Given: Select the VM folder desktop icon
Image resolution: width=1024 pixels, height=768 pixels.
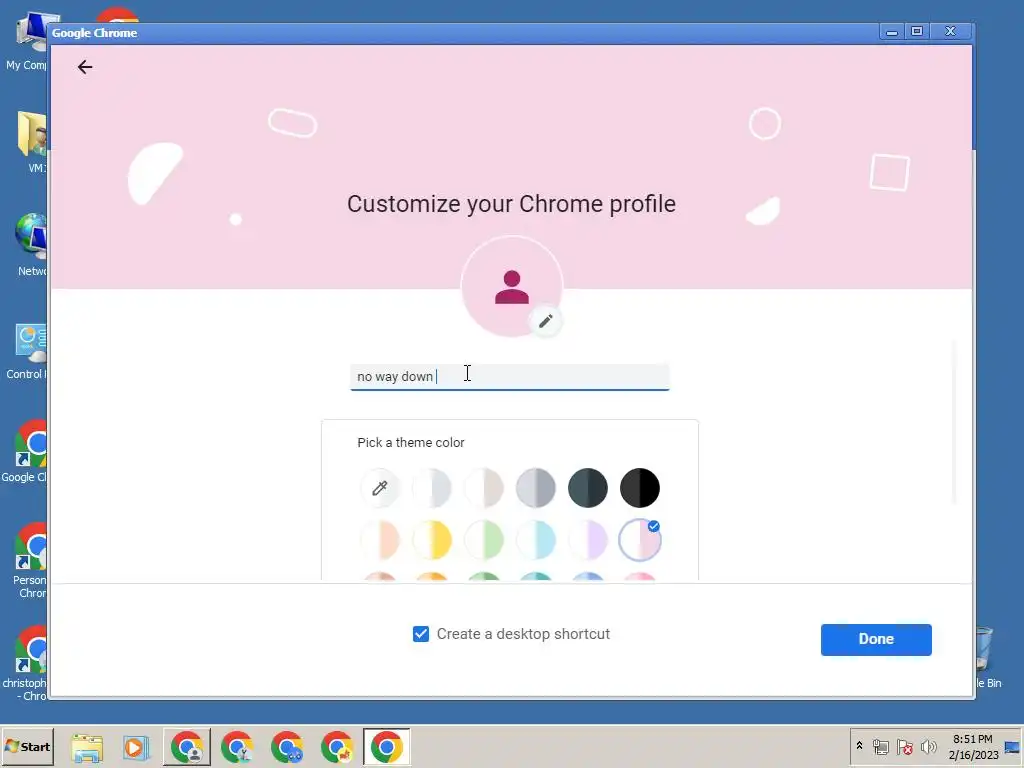Looking at the screenshot, I should 33,141.
